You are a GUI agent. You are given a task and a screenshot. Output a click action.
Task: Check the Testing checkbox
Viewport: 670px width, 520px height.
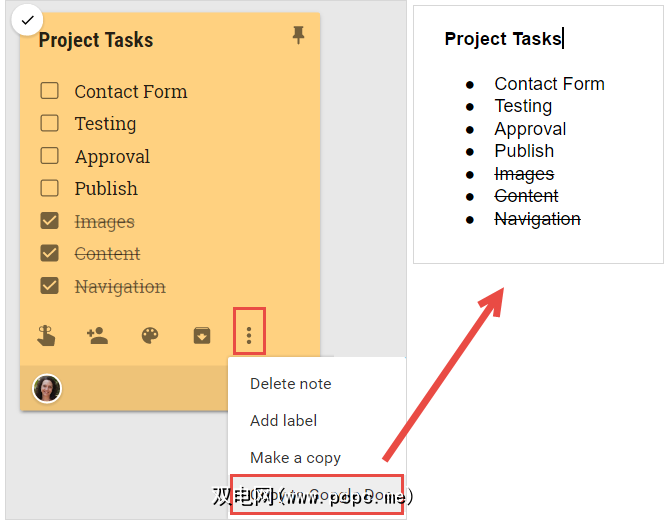[49, 124]
